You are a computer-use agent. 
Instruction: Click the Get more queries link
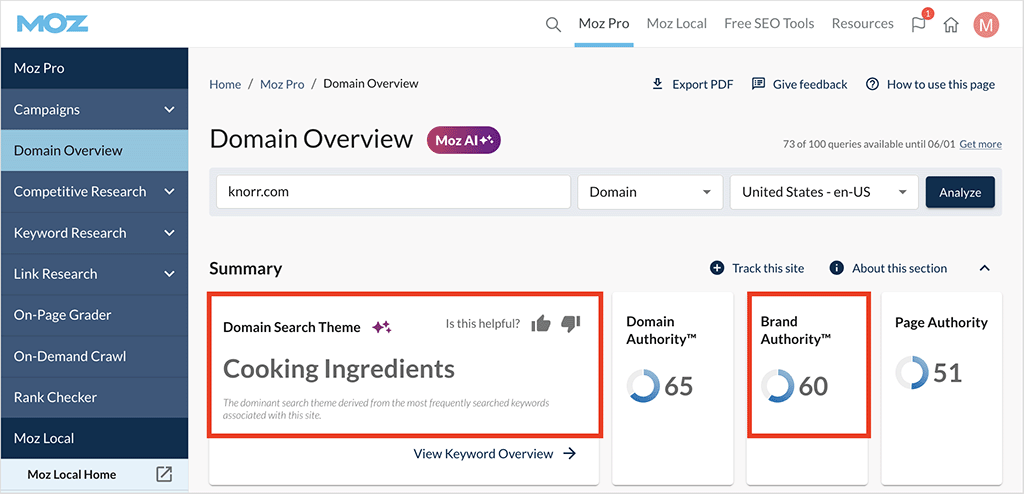coord(980,144)
